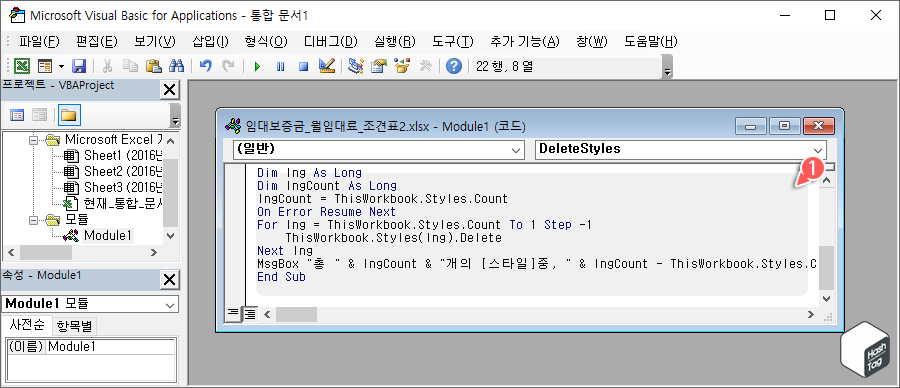Click the On Error Resume Next line
The width and height of the screenshot is (900, 388).
click(326, 212)
